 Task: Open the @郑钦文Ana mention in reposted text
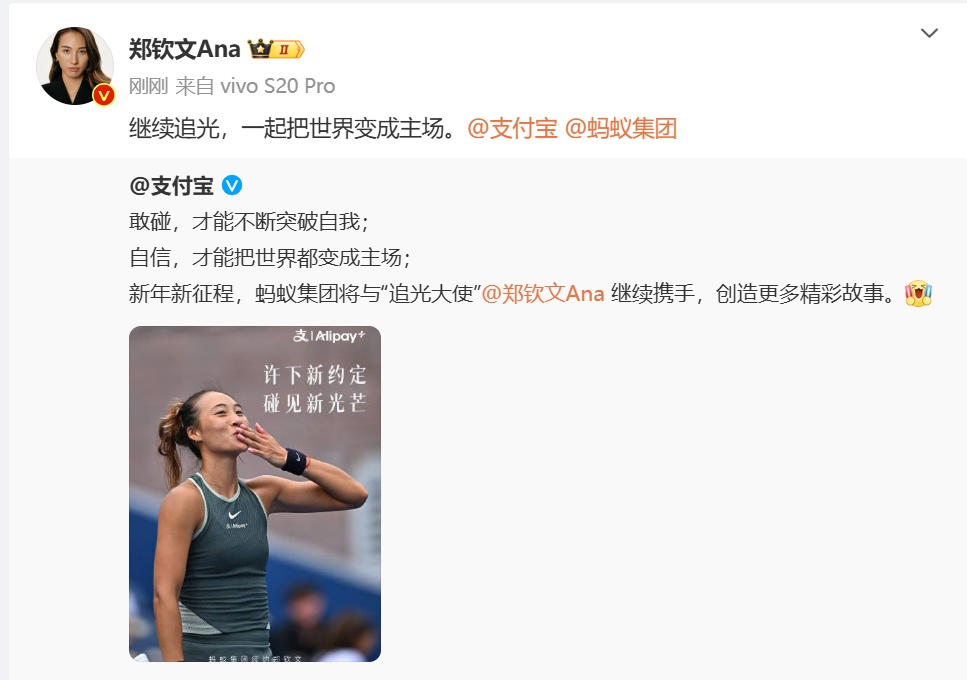542,293
